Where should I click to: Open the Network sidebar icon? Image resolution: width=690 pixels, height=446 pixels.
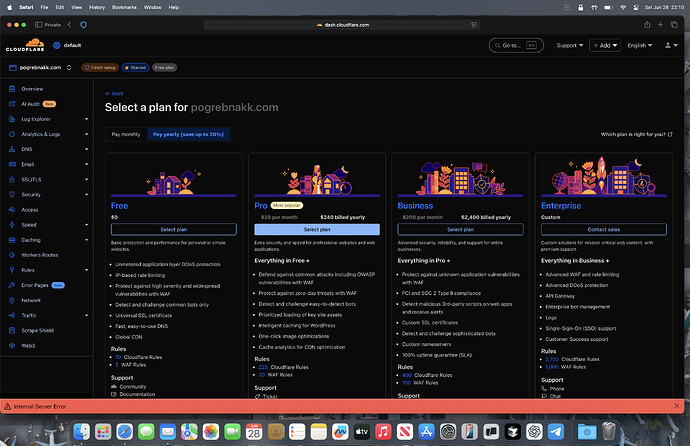pos(12,300)
